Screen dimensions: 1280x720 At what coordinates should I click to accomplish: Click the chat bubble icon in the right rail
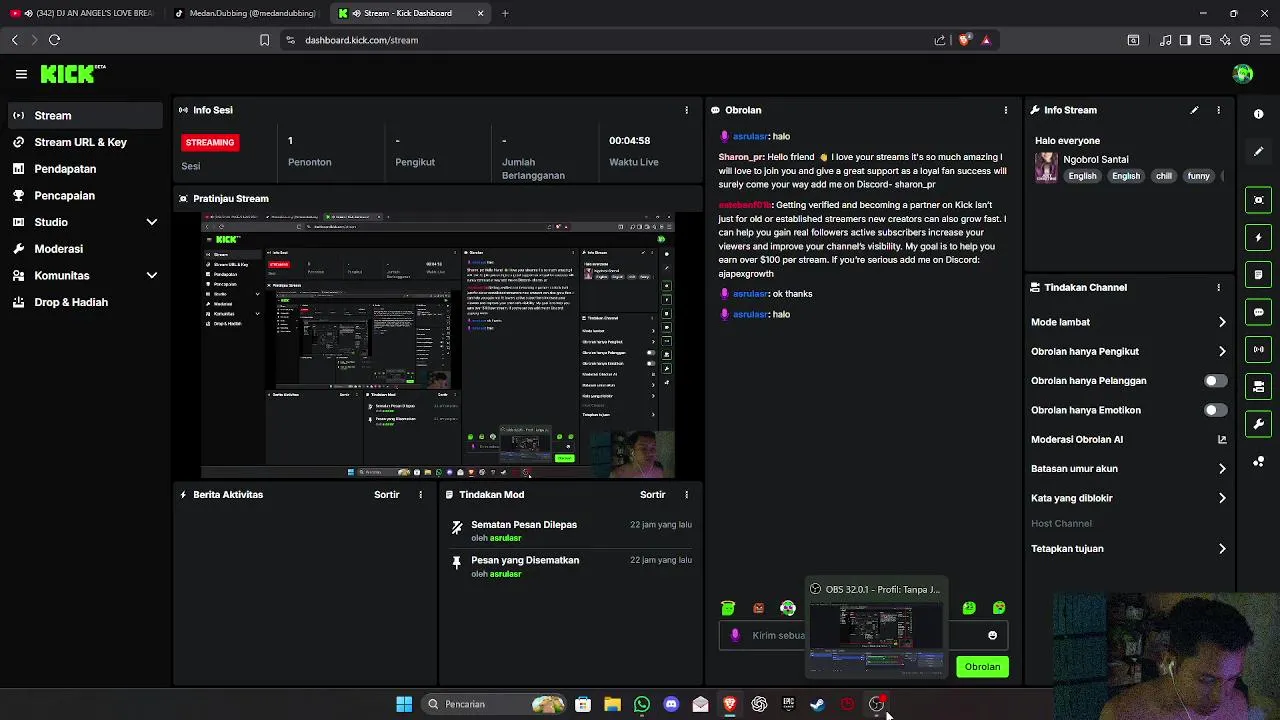click(1259, 312)
